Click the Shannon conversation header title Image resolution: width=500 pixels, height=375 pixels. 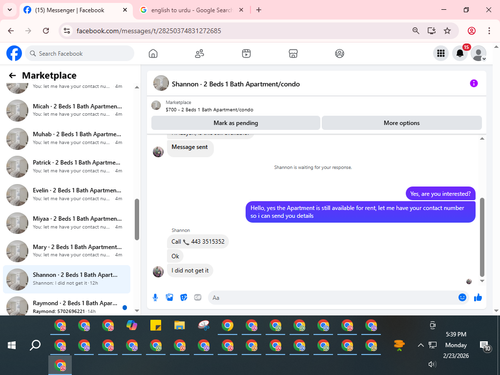(236, 84)
